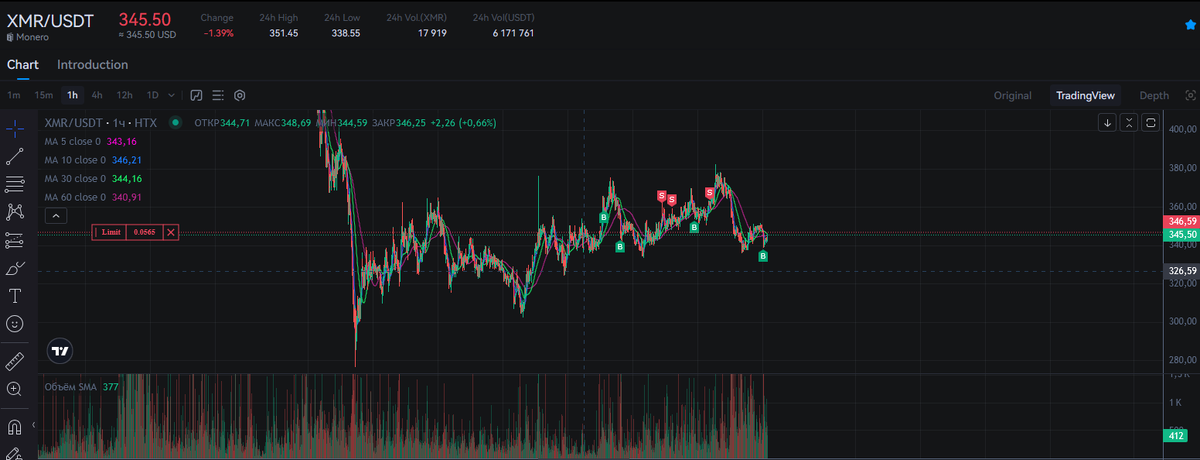This screenshot has height=460, width=1200.
Task: Expand the timeframe dropdown arrow
Action: tap(172, 96)
